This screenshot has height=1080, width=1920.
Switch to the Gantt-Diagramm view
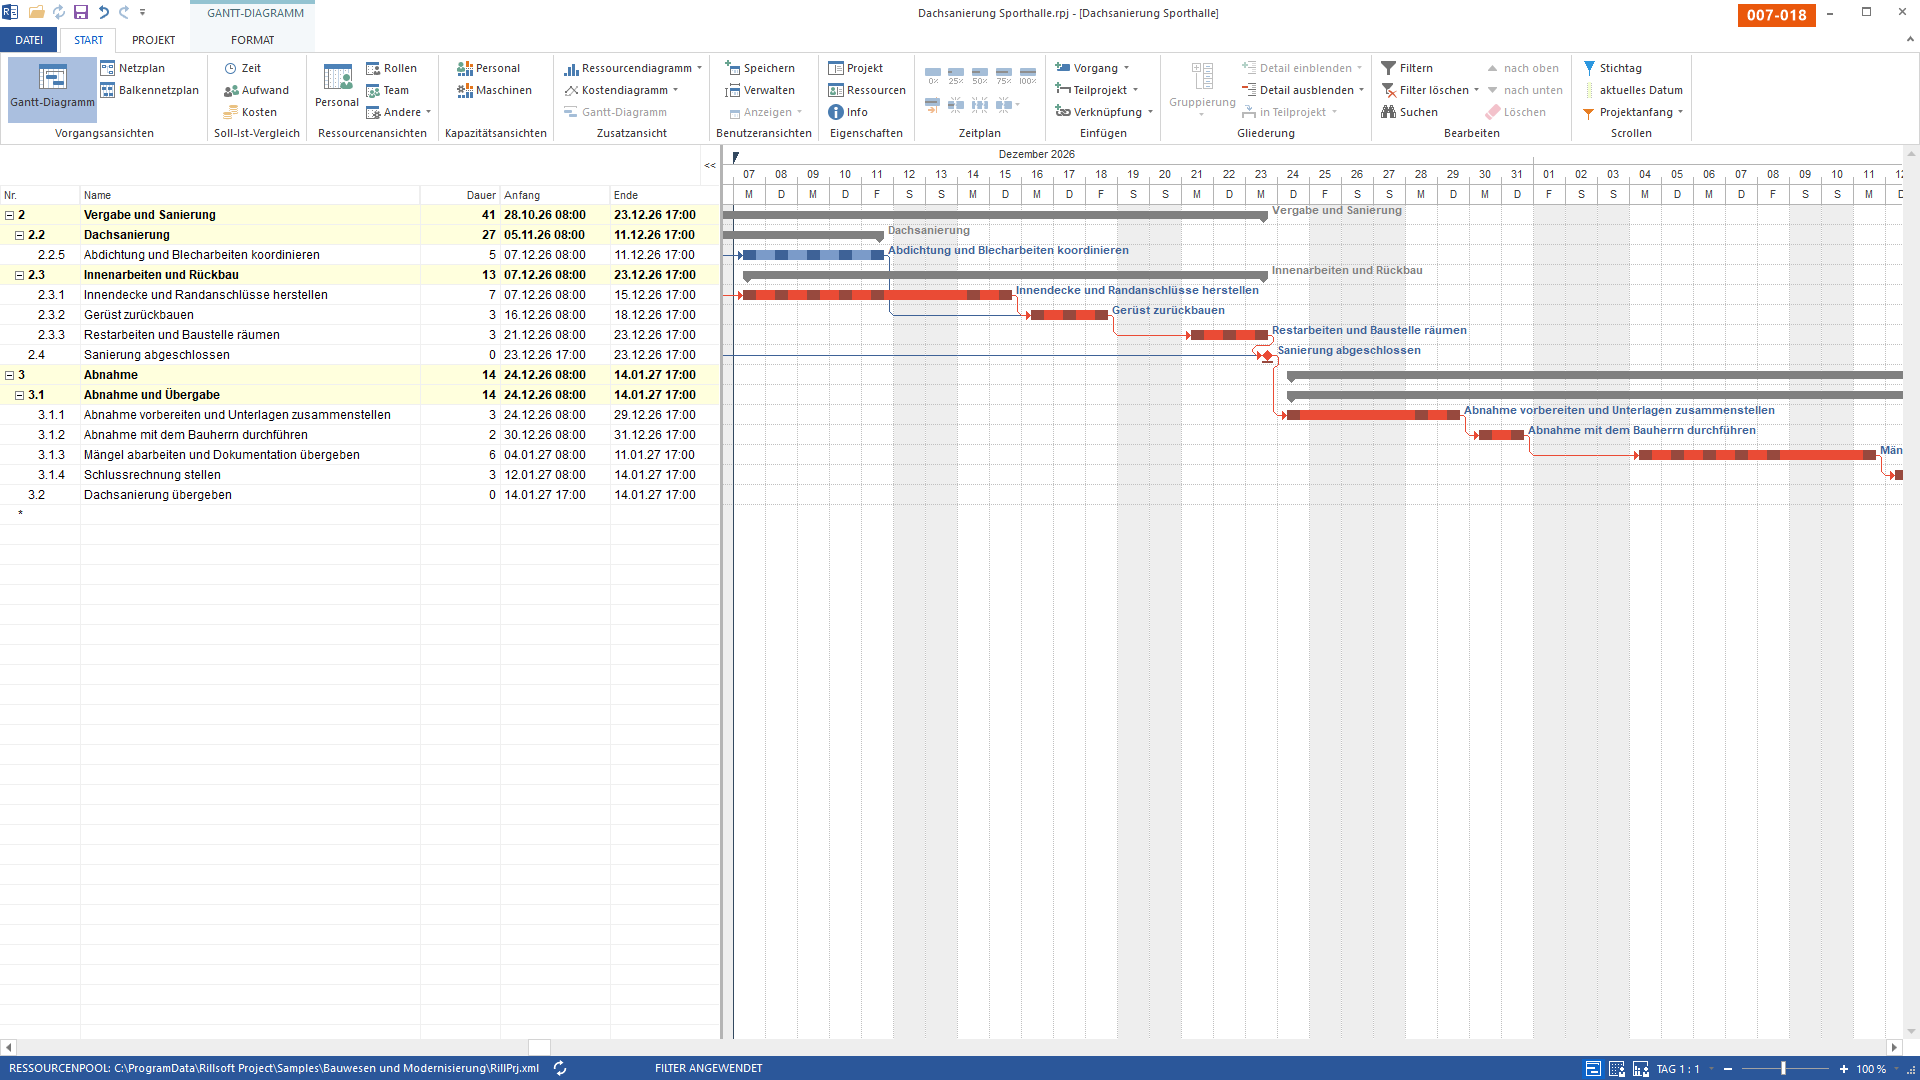click(x=52, y=89)
